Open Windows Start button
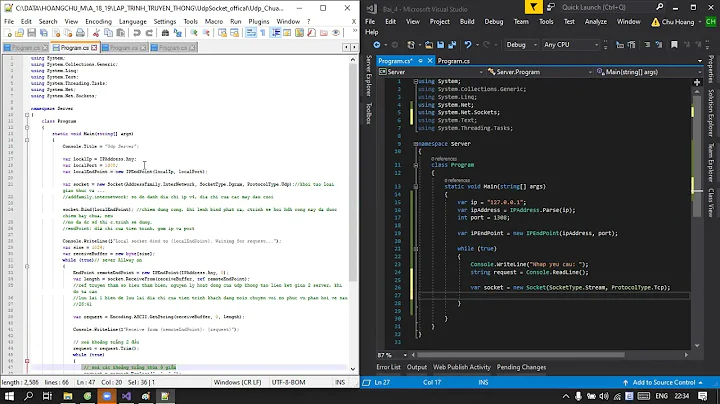This screenshot has width=720, height=404. (9, 396)
